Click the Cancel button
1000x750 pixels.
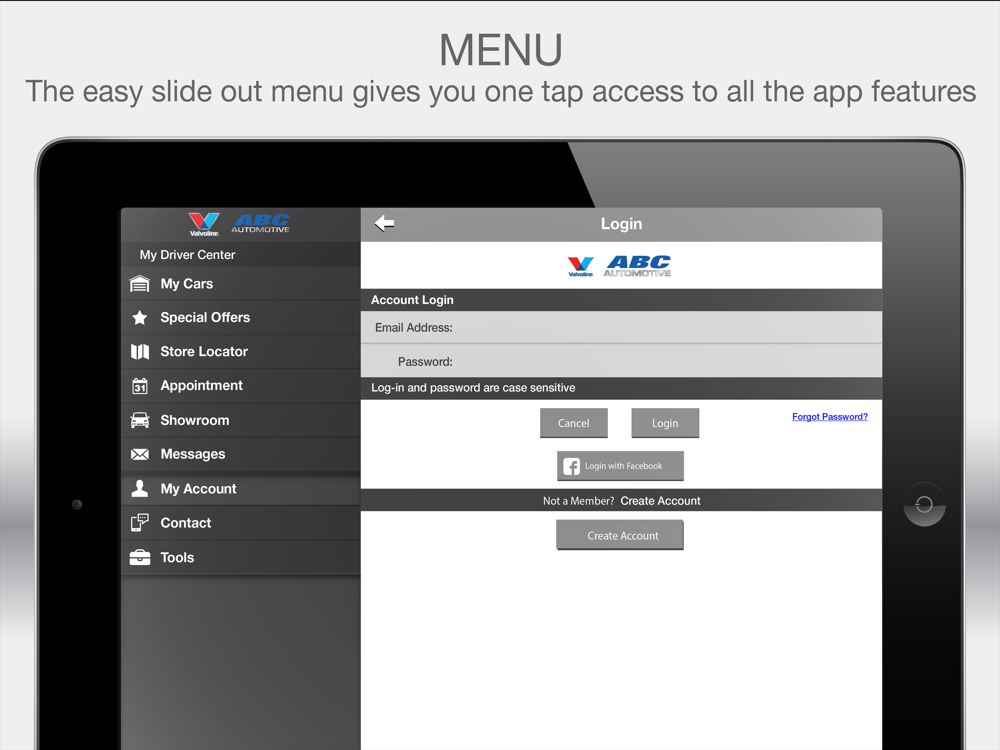coord(574,423)
